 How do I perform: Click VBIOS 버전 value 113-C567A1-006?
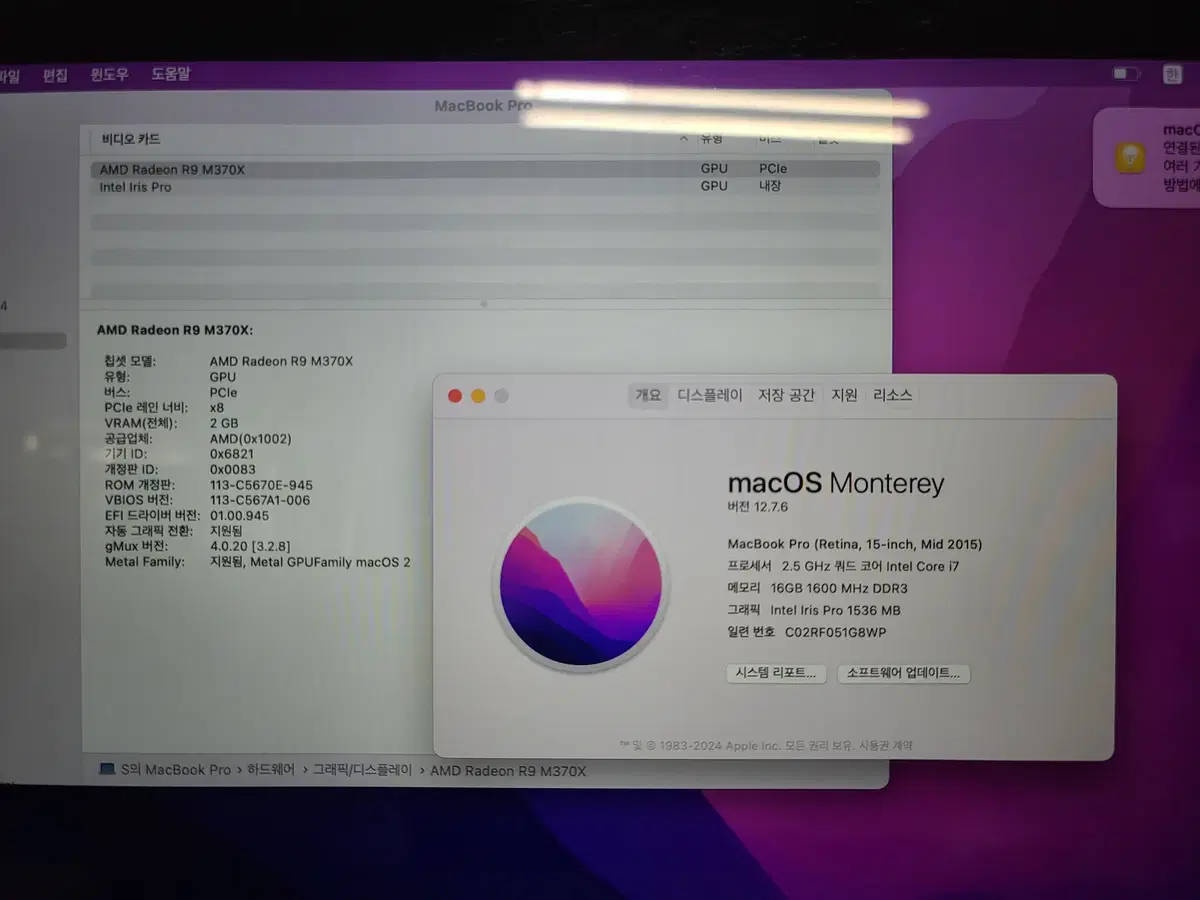coord(260,500)
